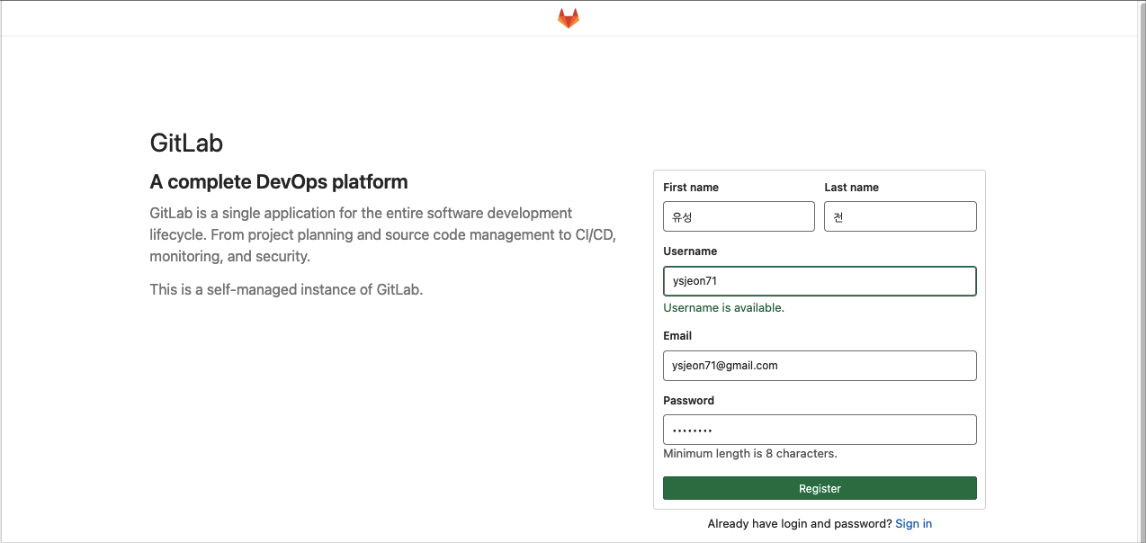The image size is (1146, 543).
Task: Click 'This is a self-managed instance of GitLab.' text
Action: 286,289
